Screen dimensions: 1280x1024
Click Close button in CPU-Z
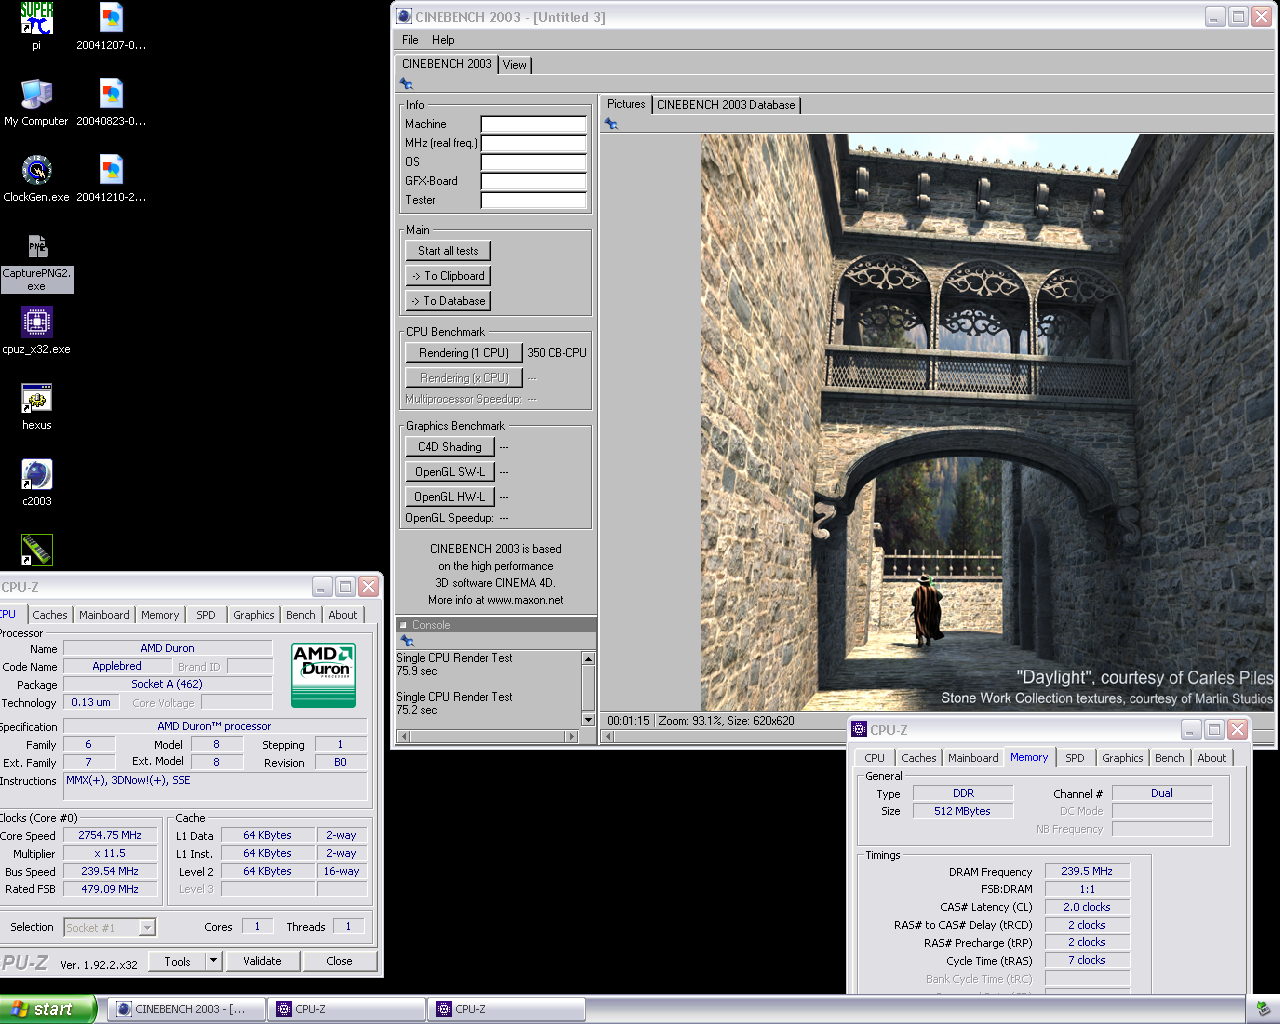pyautogui.click(x=339, y=961)
